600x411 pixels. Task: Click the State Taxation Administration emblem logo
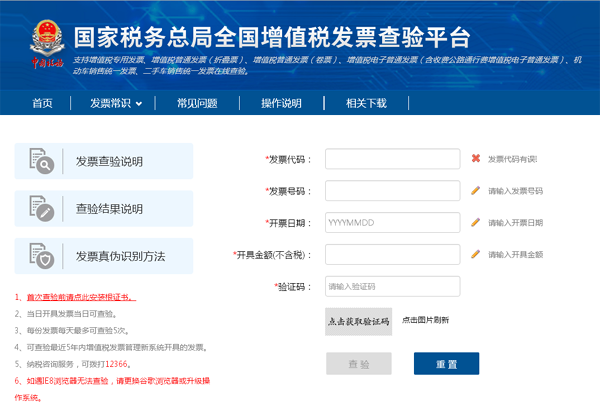[47, 44]
